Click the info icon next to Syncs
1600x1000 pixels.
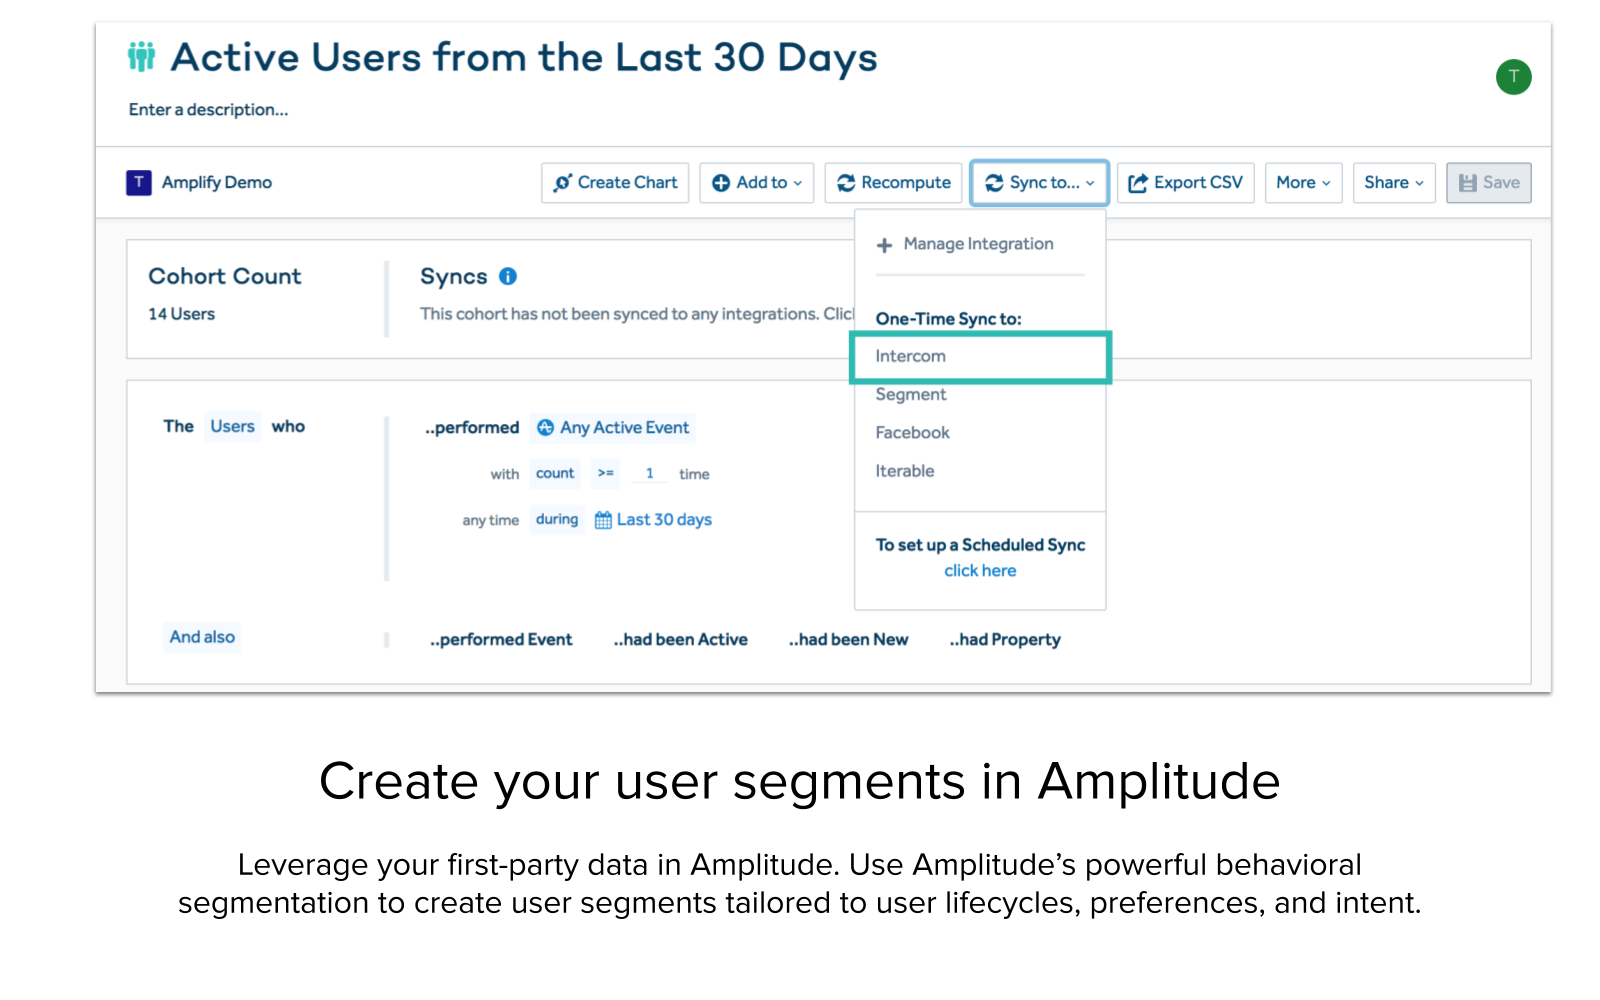509,276
